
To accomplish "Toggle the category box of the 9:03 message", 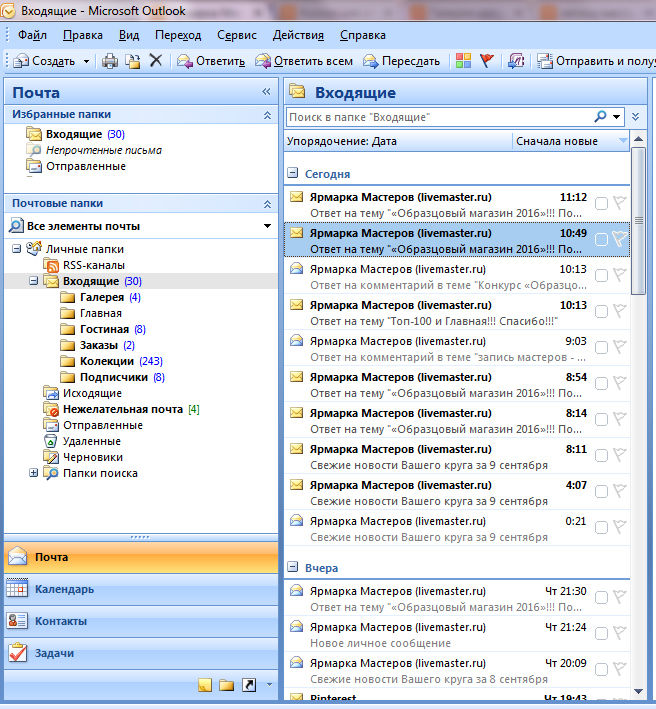I will point(601,347).
